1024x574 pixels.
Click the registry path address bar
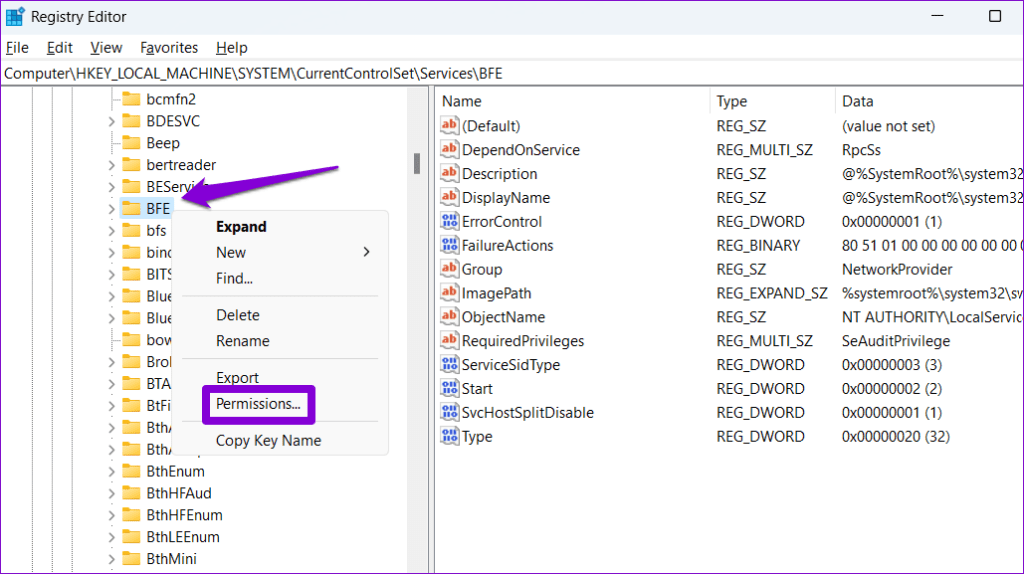(500, 74)
